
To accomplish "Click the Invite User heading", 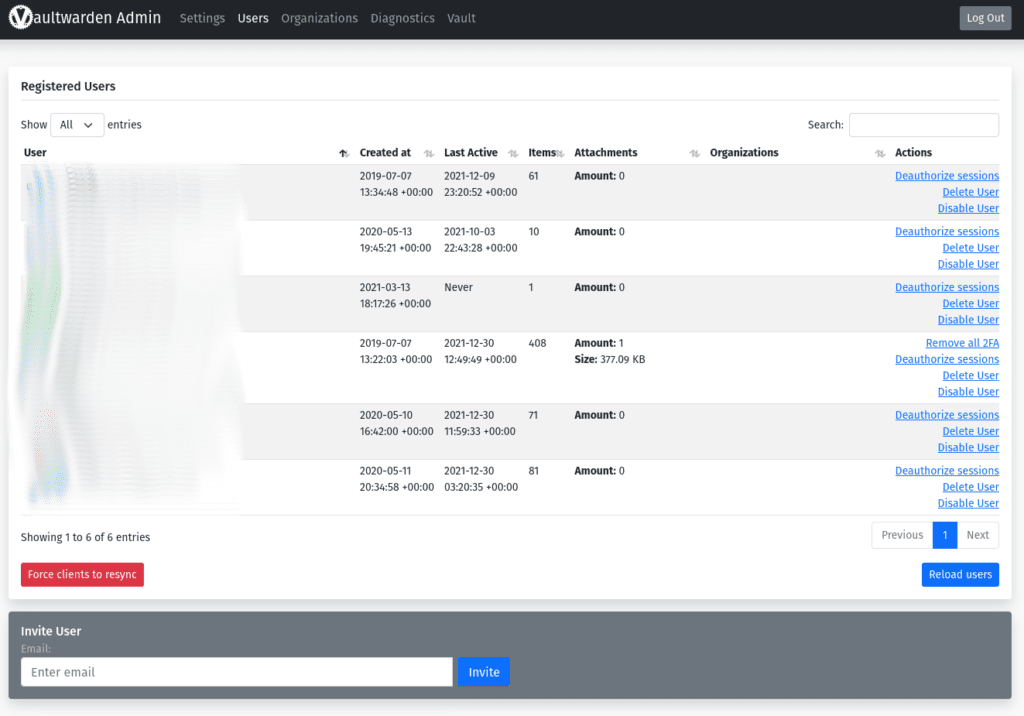I will coord(51,631).
